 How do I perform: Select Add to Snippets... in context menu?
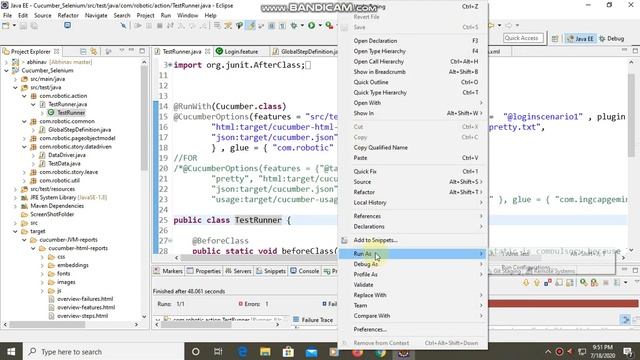412,240
